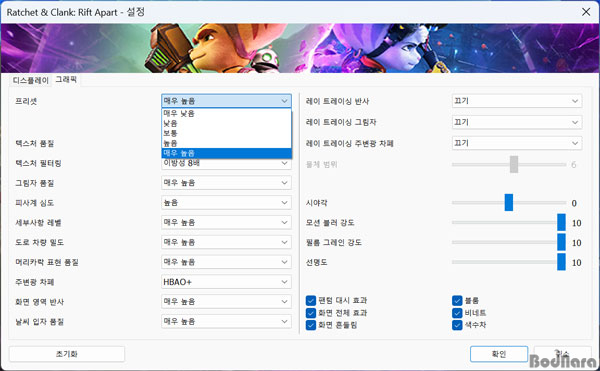Click the 선명도 value 10
Image resolution: width=600 pixels, height=371 pixels.
coord(577,263)
